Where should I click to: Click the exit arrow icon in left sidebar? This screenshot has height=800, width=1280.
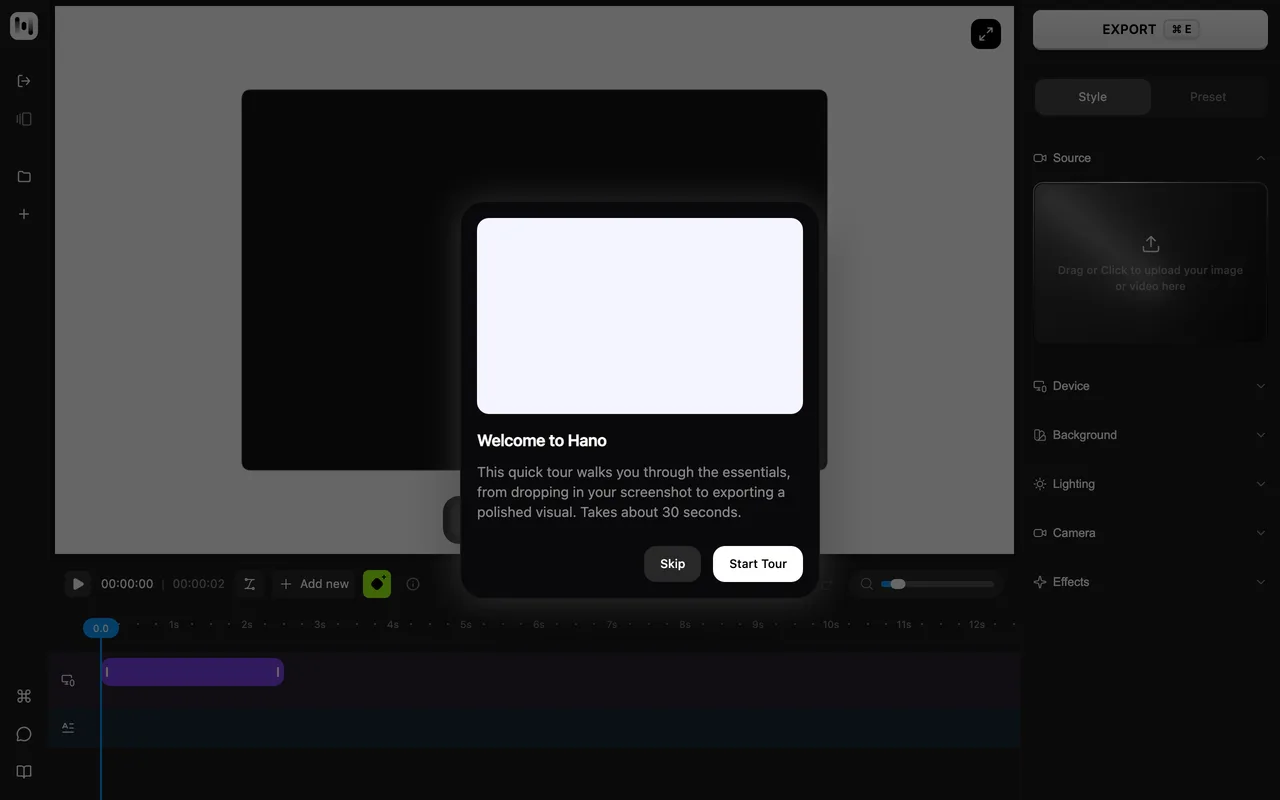(24, 81)
